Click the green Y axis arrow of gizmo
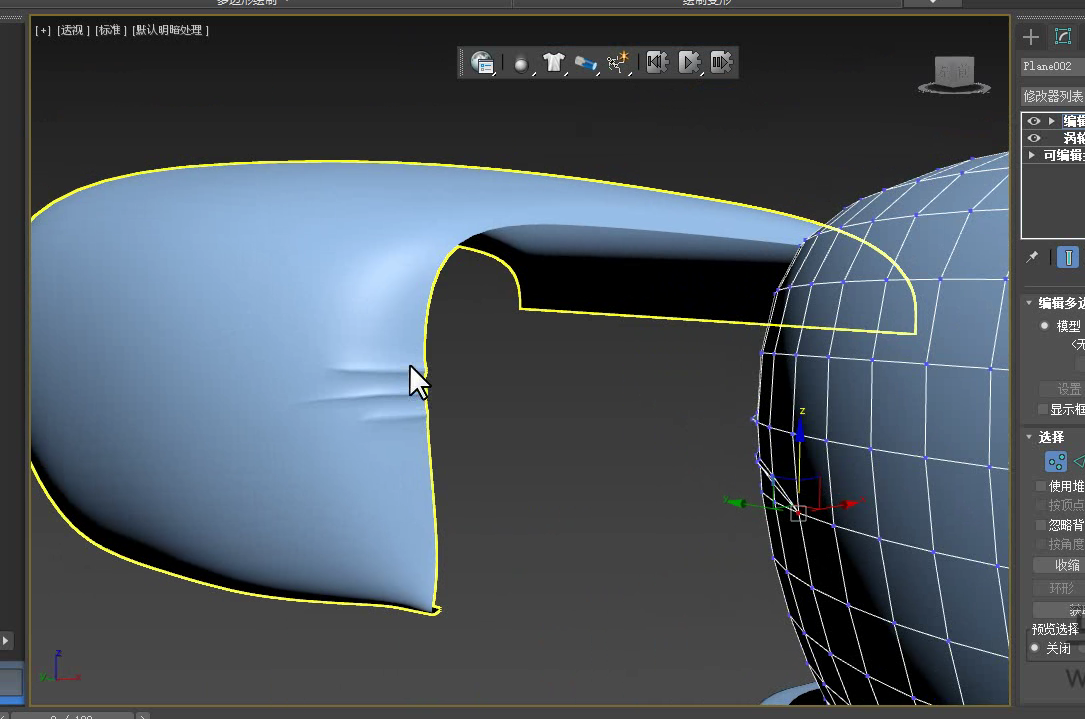The image size is (1085, 719). 736,502
